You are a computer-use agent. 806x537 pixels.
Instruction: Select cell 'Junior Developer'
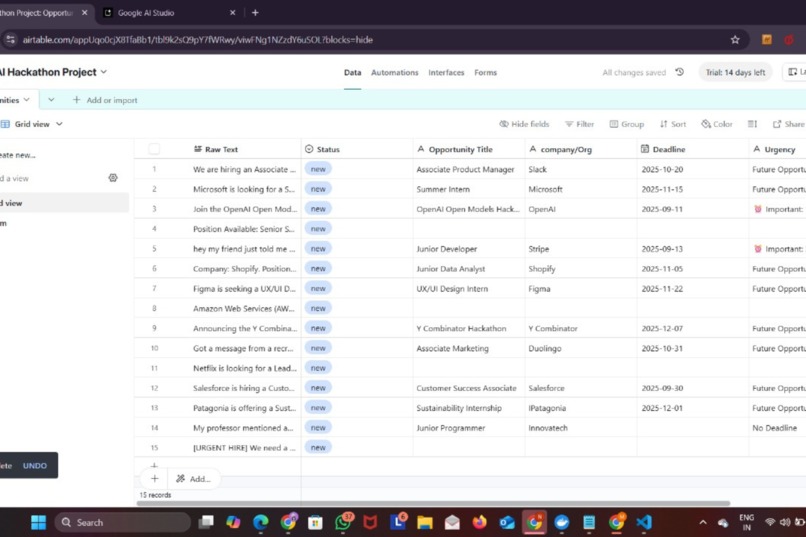[x=469, y=249]
